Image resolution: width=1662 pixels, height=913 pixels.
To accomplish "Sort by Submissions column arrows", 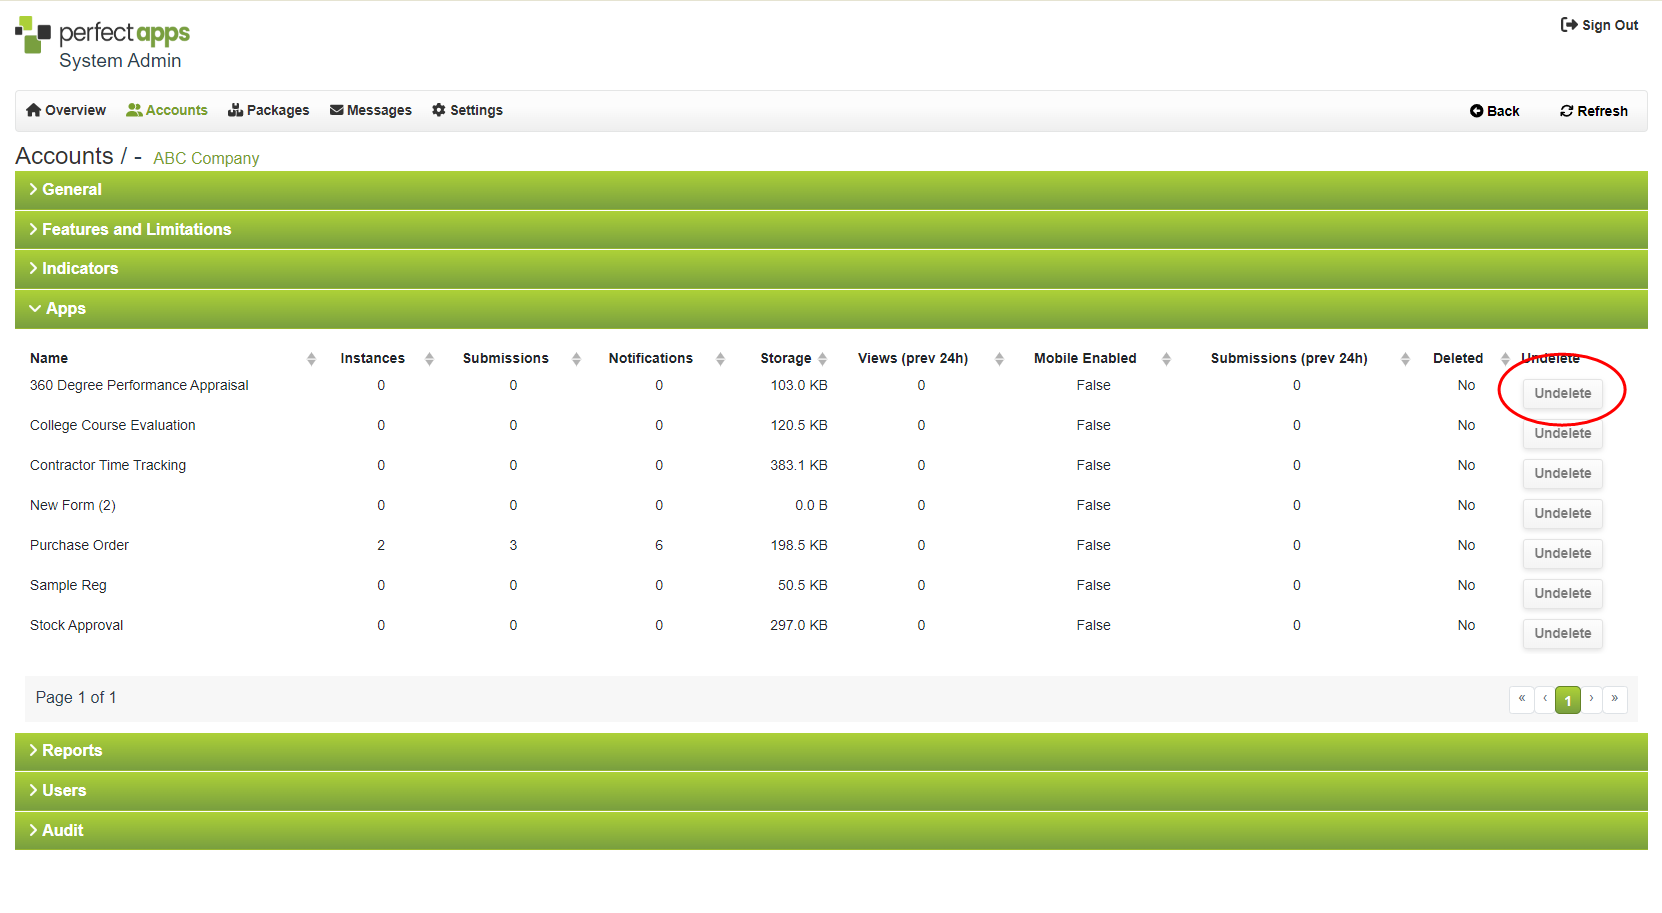I will tap(576, 359).
